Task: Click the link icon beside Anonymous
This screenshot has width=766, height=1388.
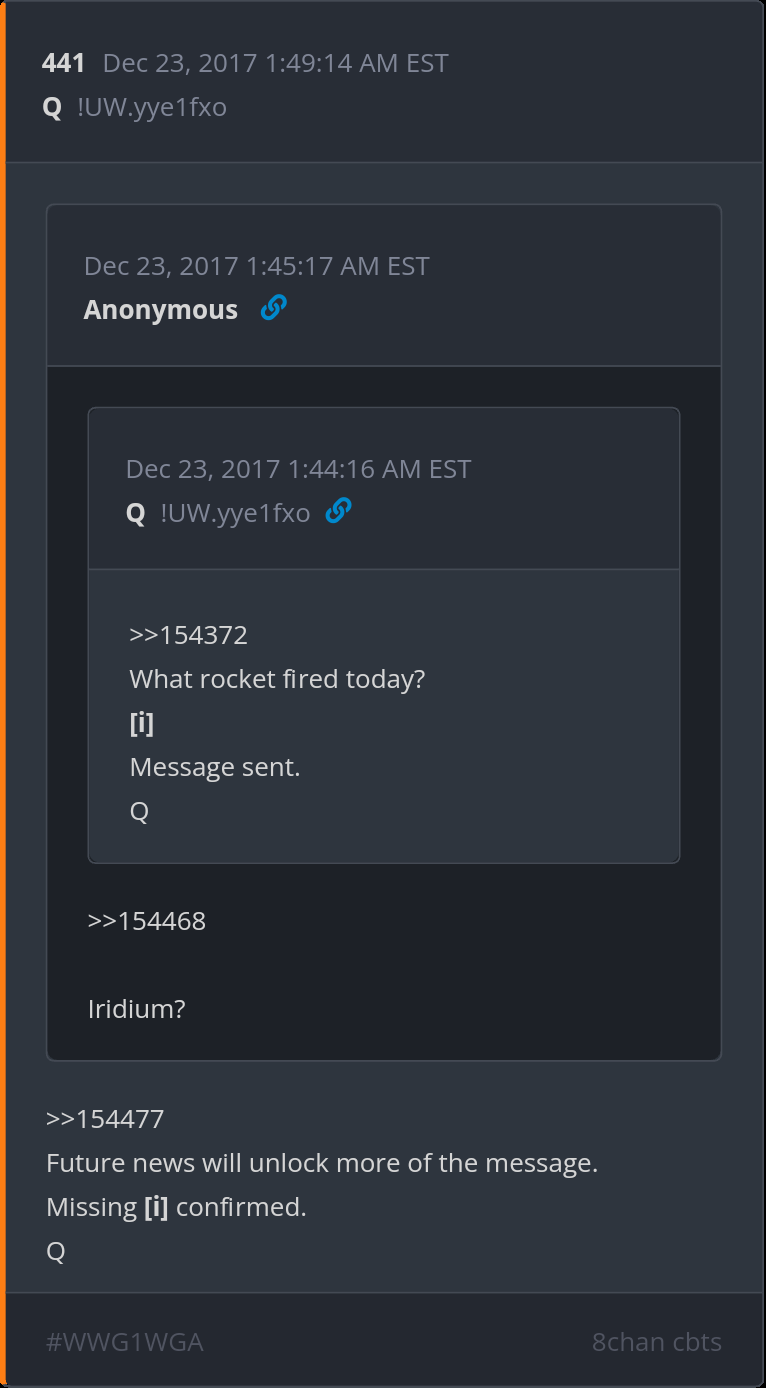Action: 273,308
